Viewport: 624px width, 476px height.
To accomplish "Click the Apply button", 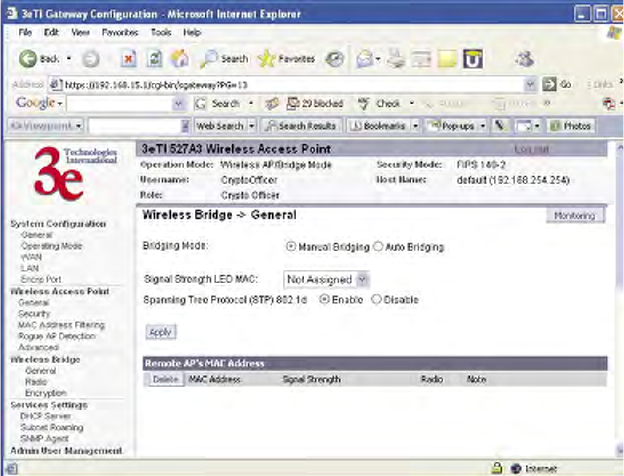I will (160, 332).
